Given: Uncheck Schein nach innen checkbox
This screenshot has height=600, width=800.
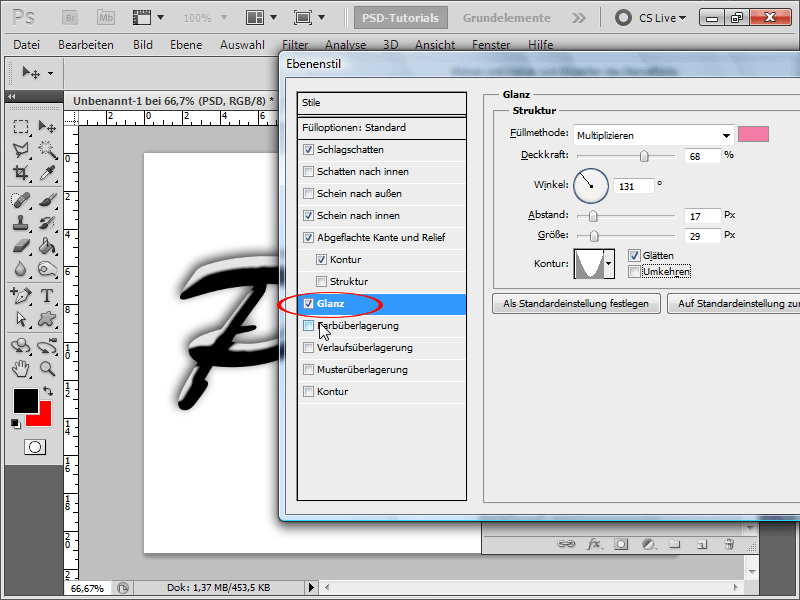Looking at the screenshot, I should pyautogui.click(x=308, y=215).
